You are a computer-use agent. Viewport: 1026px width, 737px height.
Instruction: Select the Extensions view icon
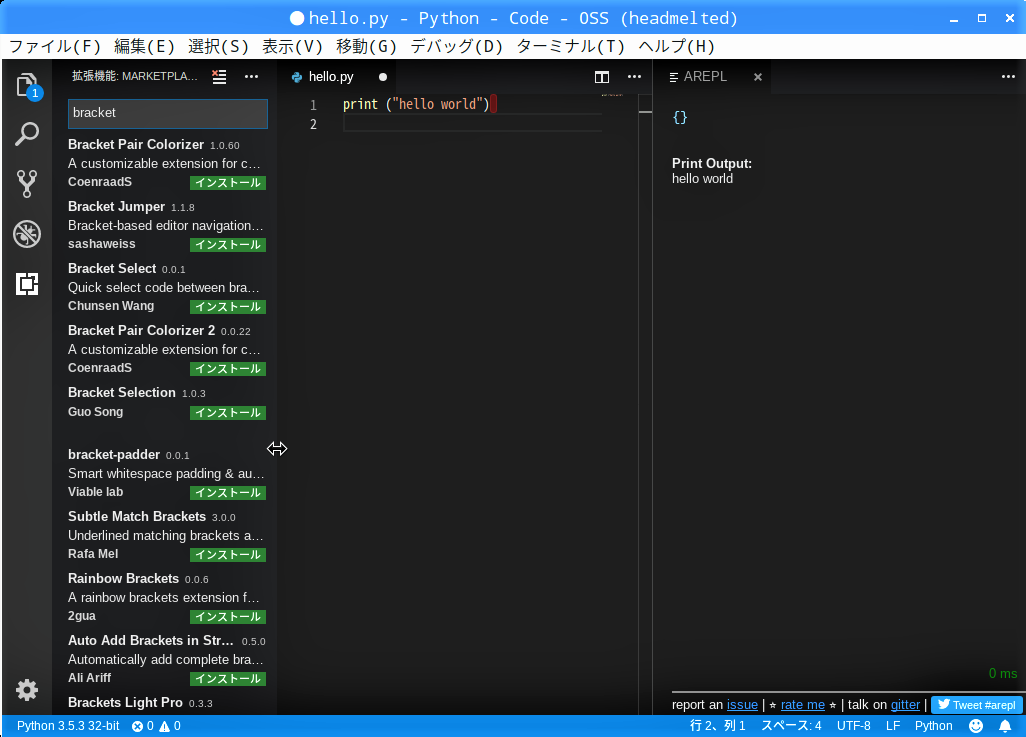pyautogui.click(x=27, y=283)
